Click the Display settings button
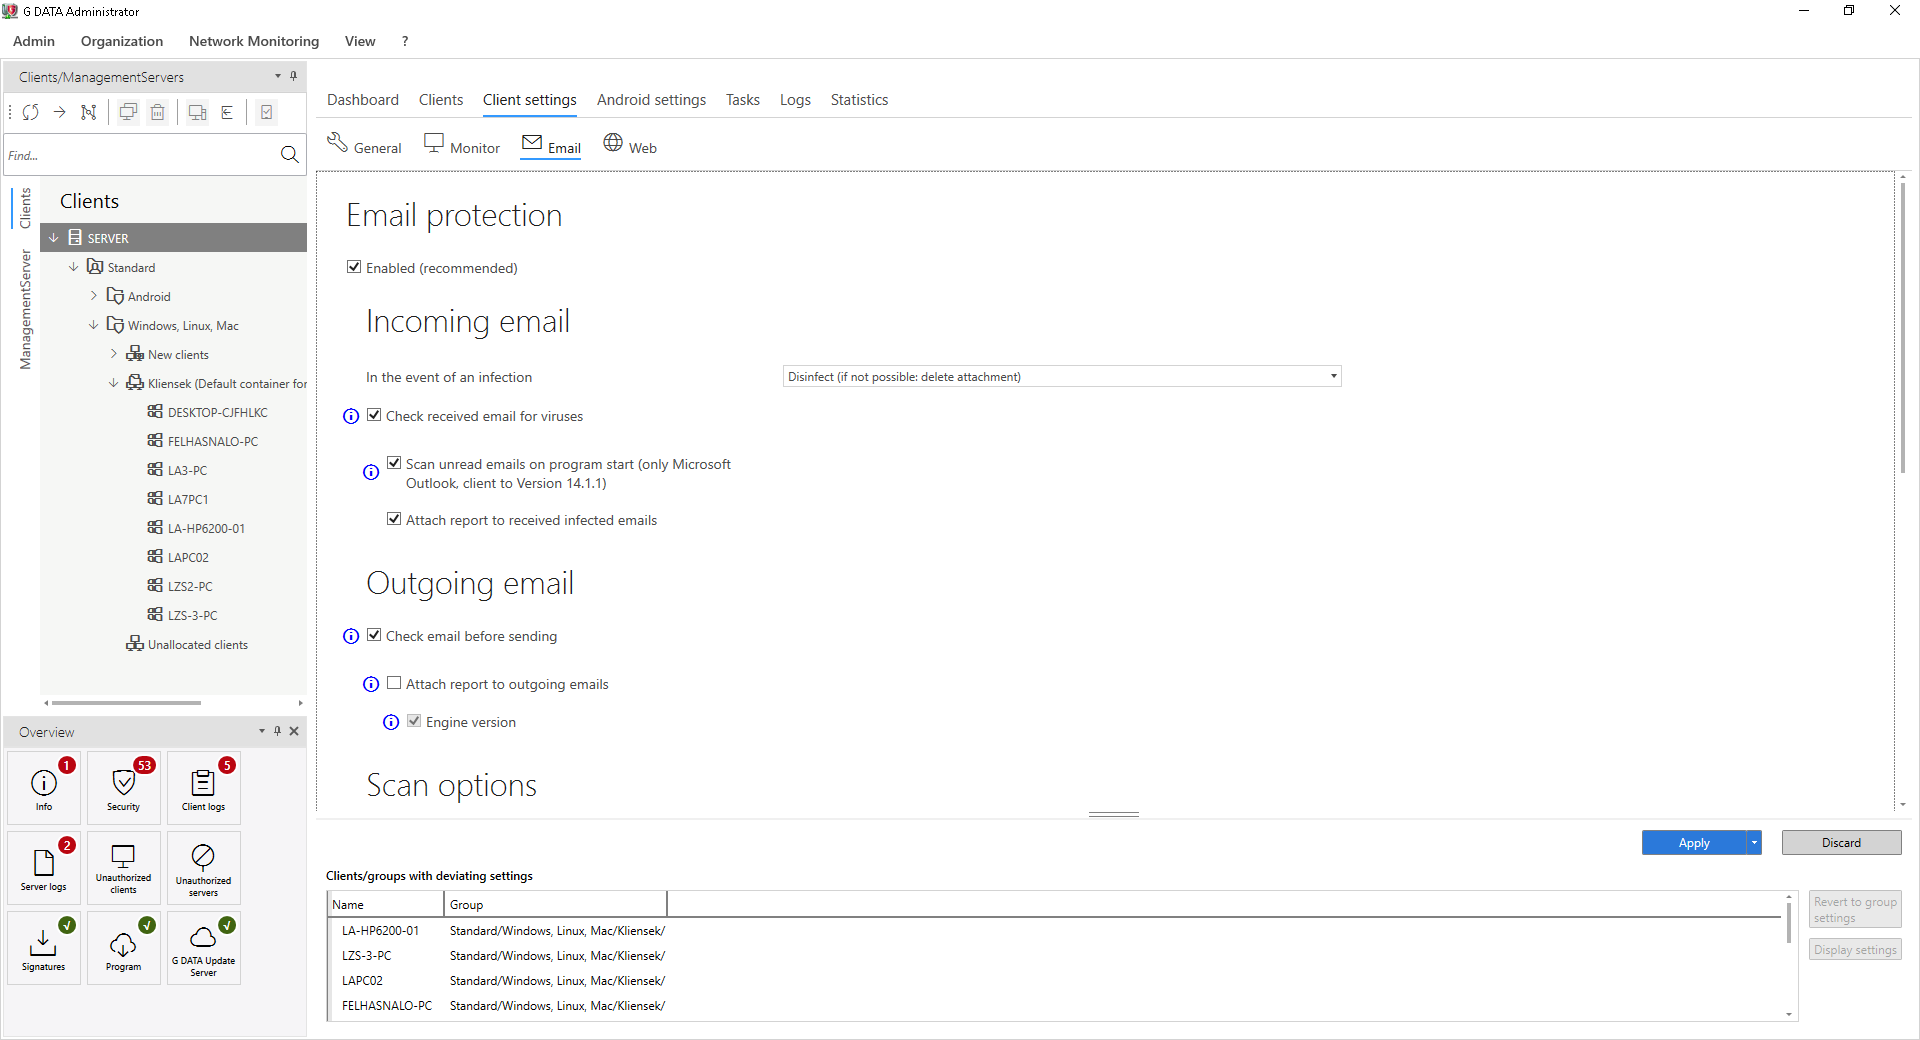Screen dimensions: 1920x1040 (1855, 950)
